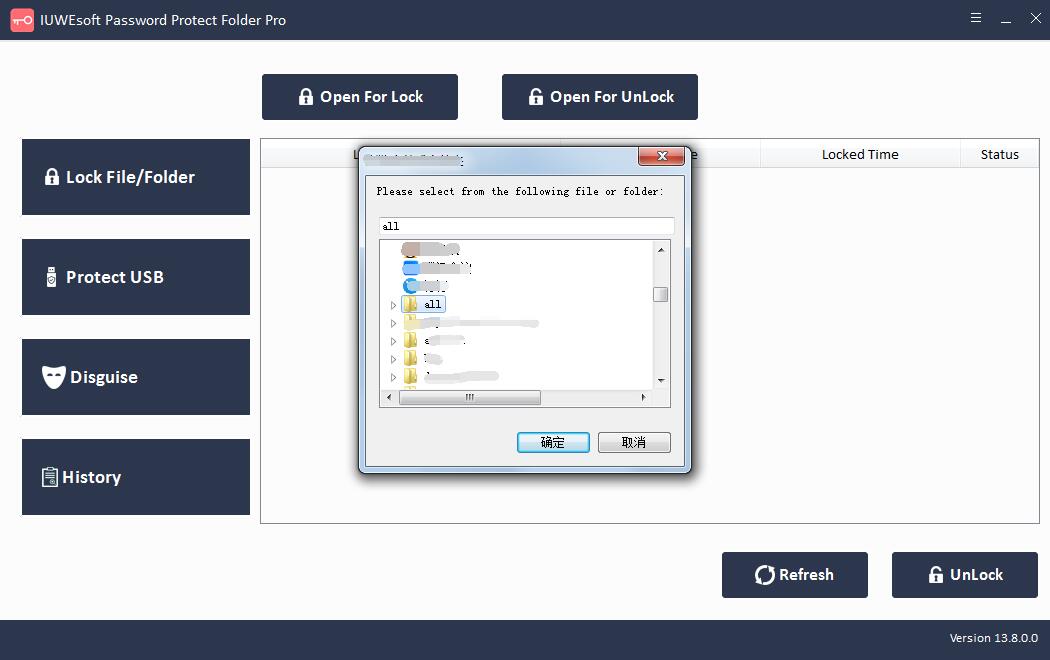Select the Lock File/Folder tab
The height and width of the screenshot is (660, 1050).
tap(136, 177)
